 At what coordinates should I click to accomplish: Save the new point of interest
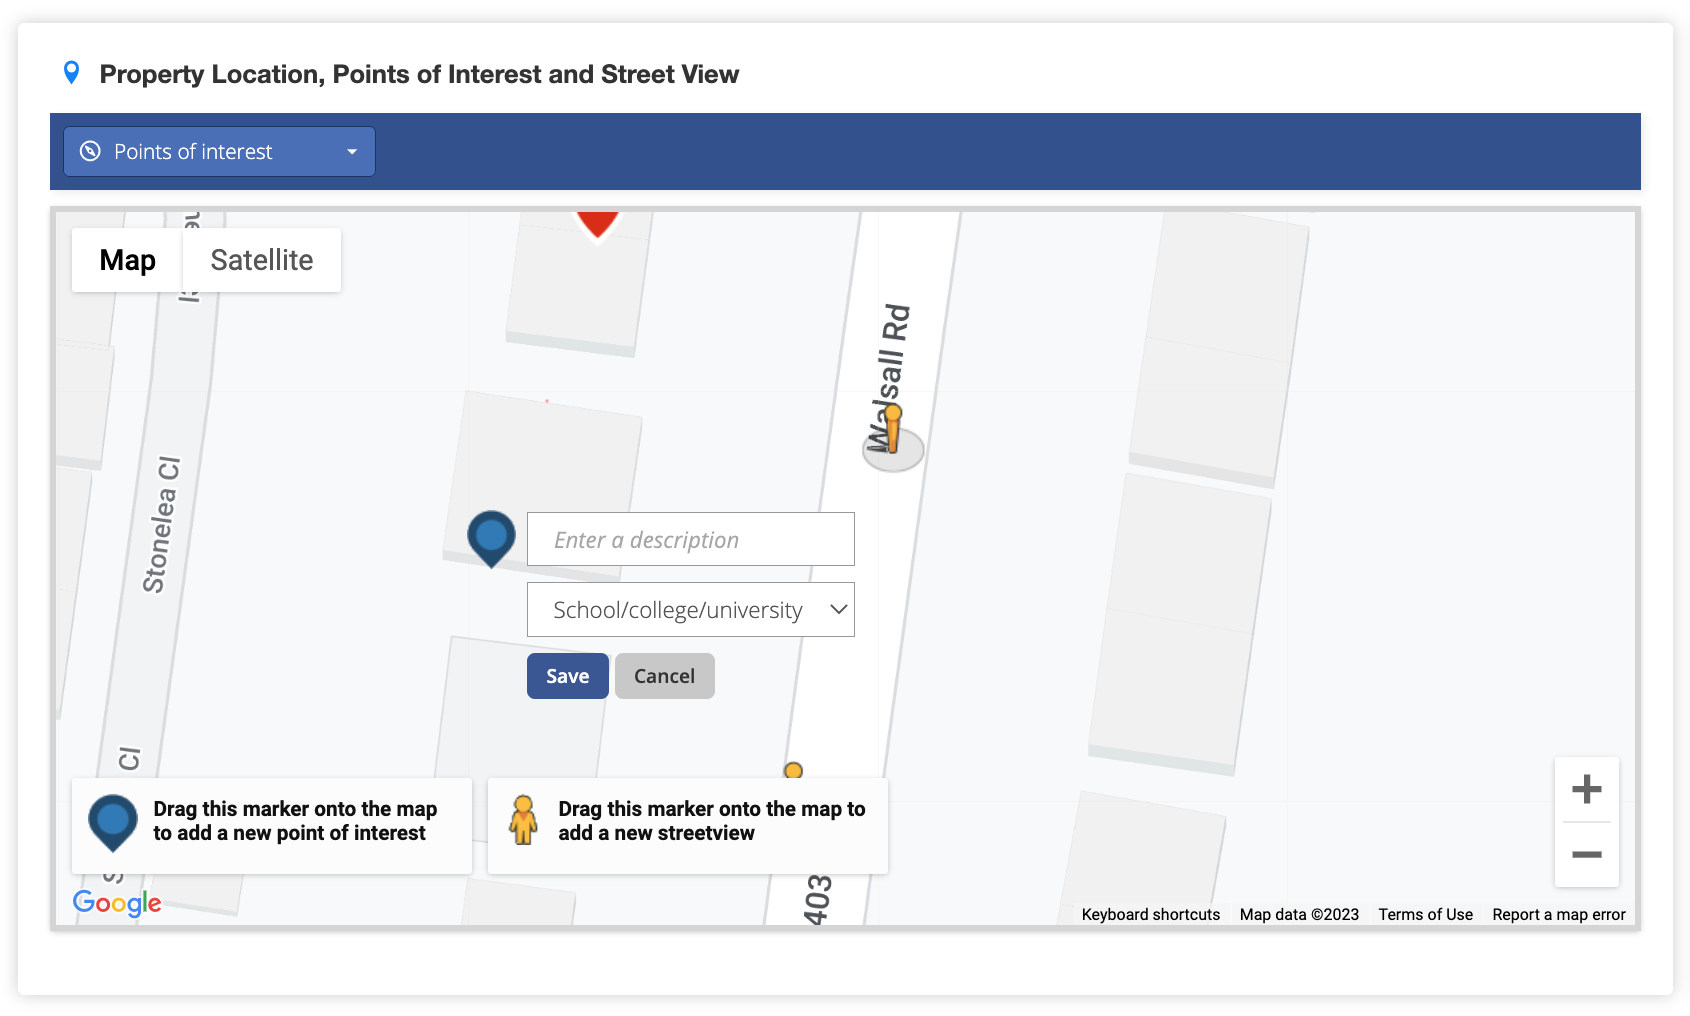(x=567, y=676)
